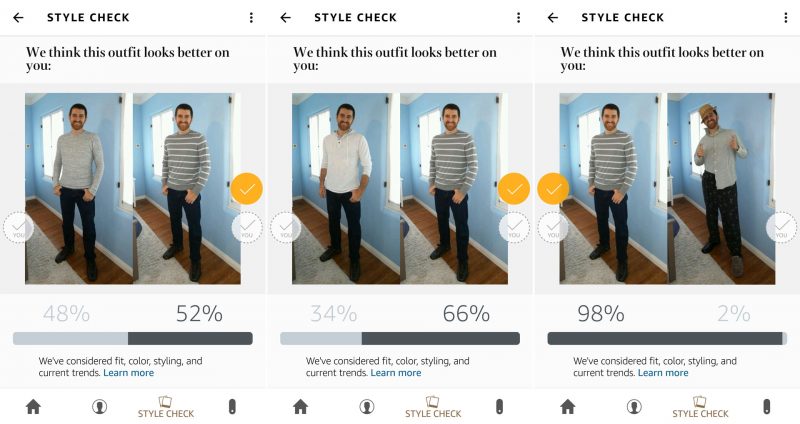
Task: Open profile icon in middle bottom bar
Action: click(366, 407)
